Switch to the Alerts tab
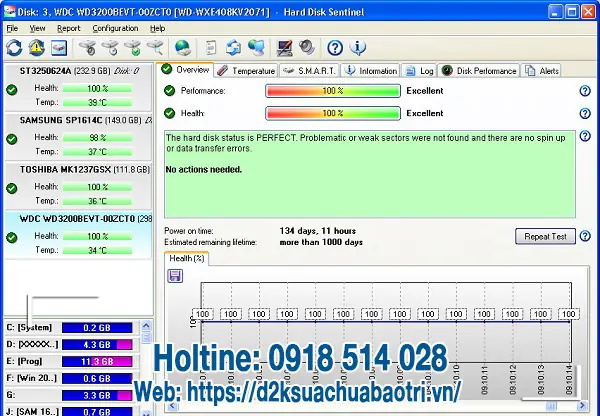 pyautogui.click(x=541, y=71)
